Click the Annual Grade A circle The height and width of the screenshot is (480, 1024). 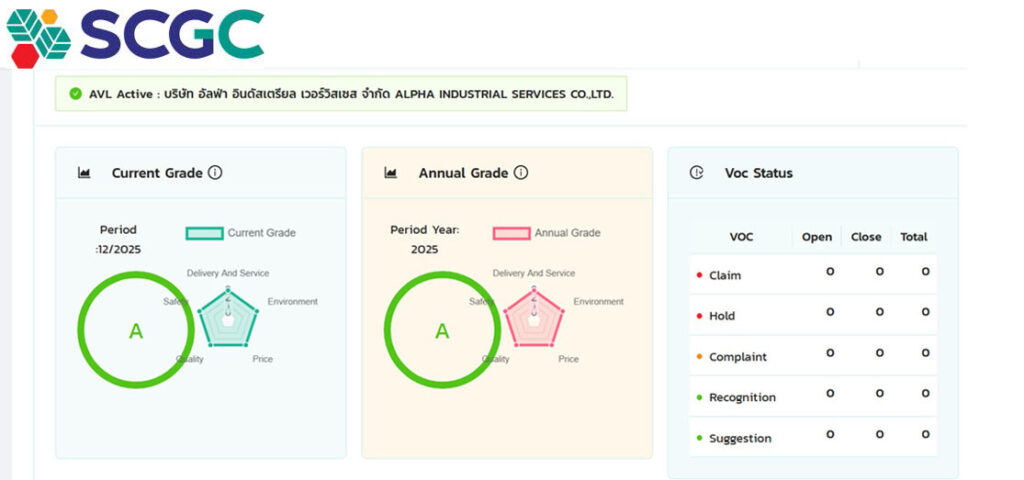(441, 331)
